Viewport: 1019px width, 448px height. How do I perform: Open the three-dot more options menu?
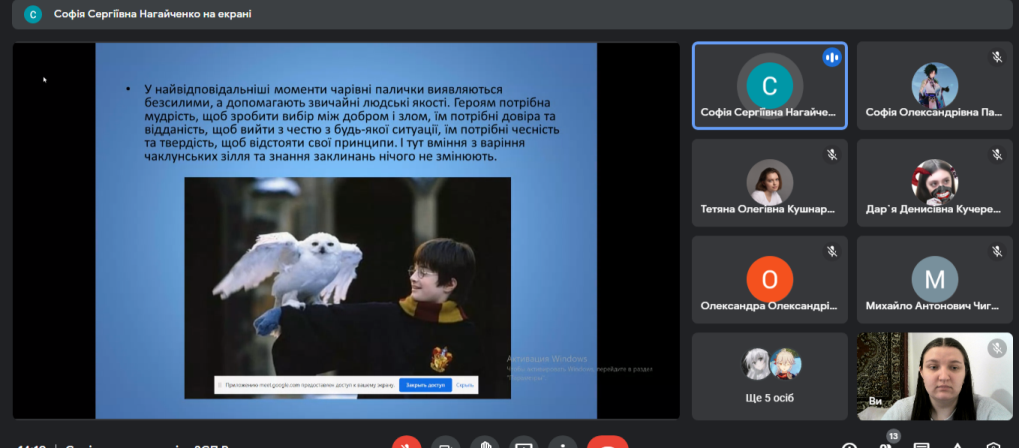point(562,444)
